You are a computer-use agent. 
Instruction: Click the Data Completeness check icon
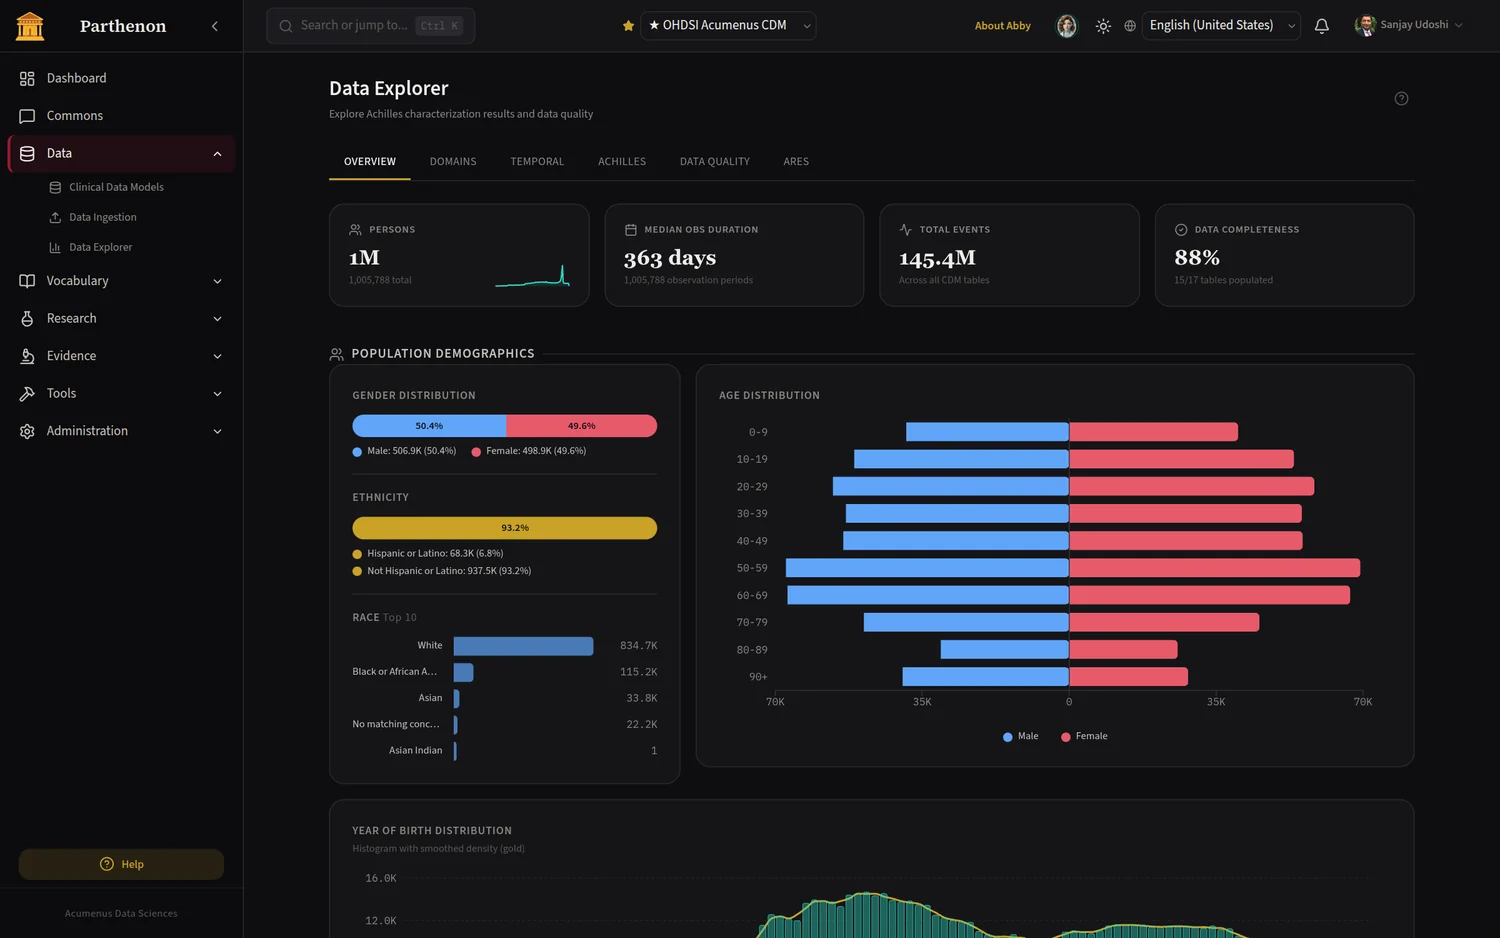coord(1181,230)
